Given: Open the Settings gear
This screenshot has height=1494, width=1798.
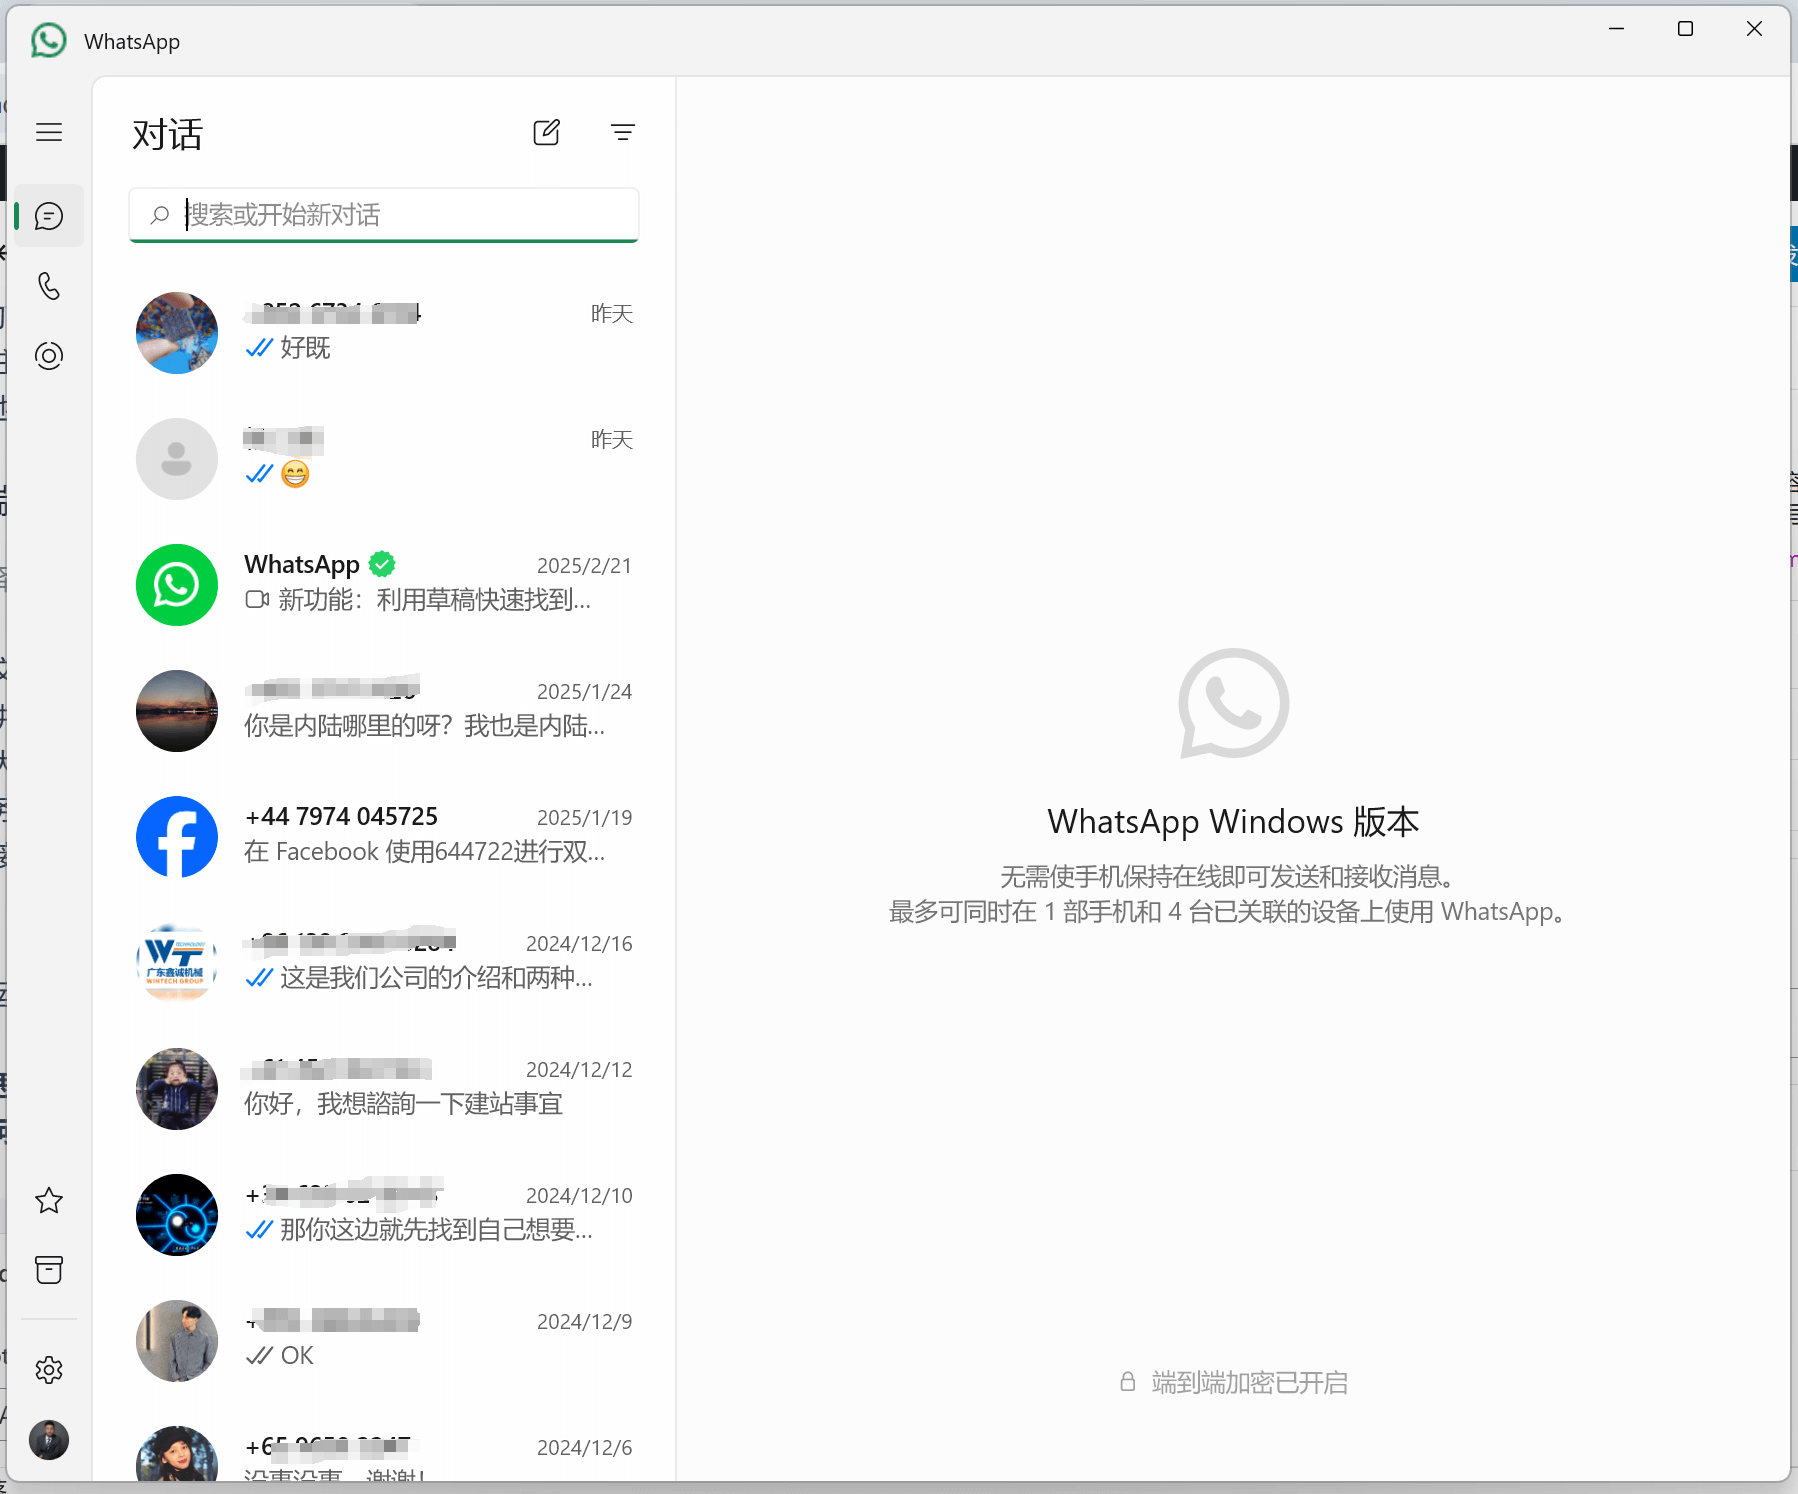Looking at the screenshot, I should (49, 1370).
